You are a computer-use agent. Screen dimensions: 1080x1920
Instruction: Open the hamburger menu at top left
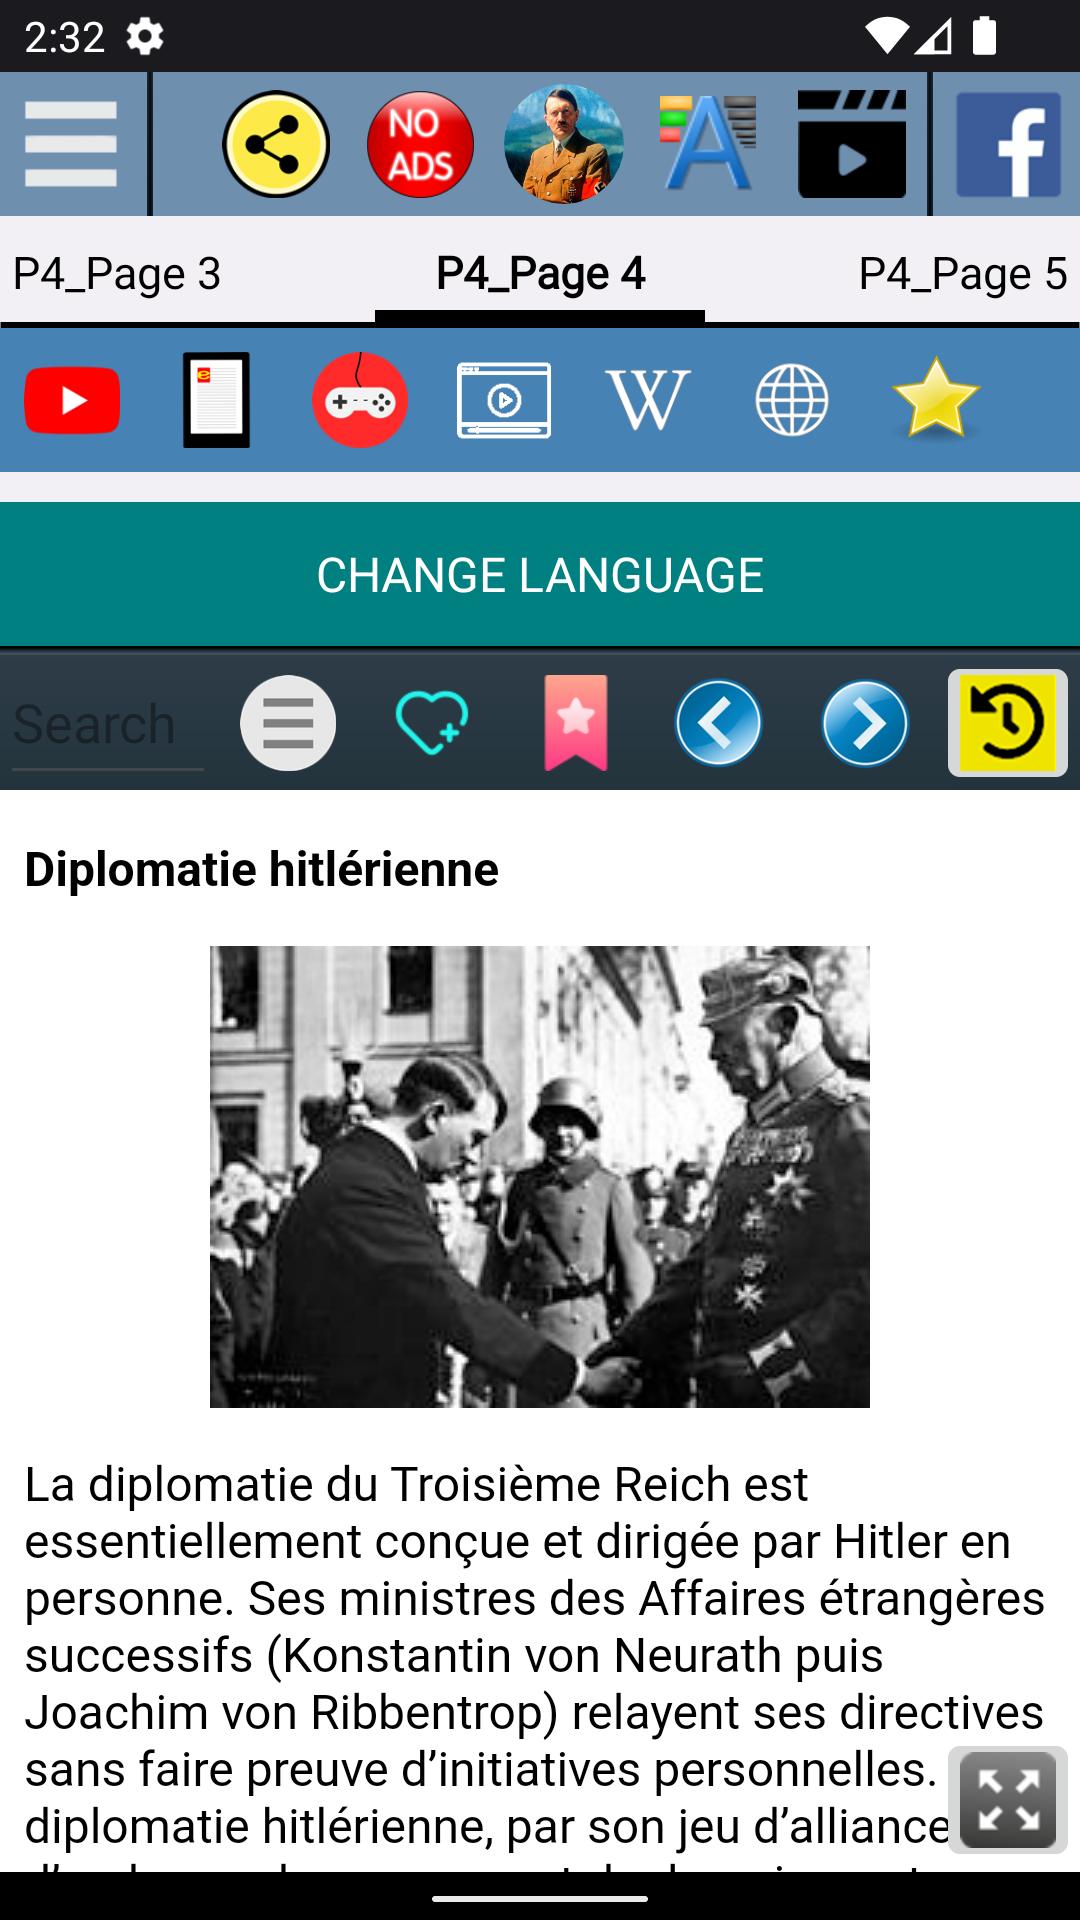pos(71,144)
